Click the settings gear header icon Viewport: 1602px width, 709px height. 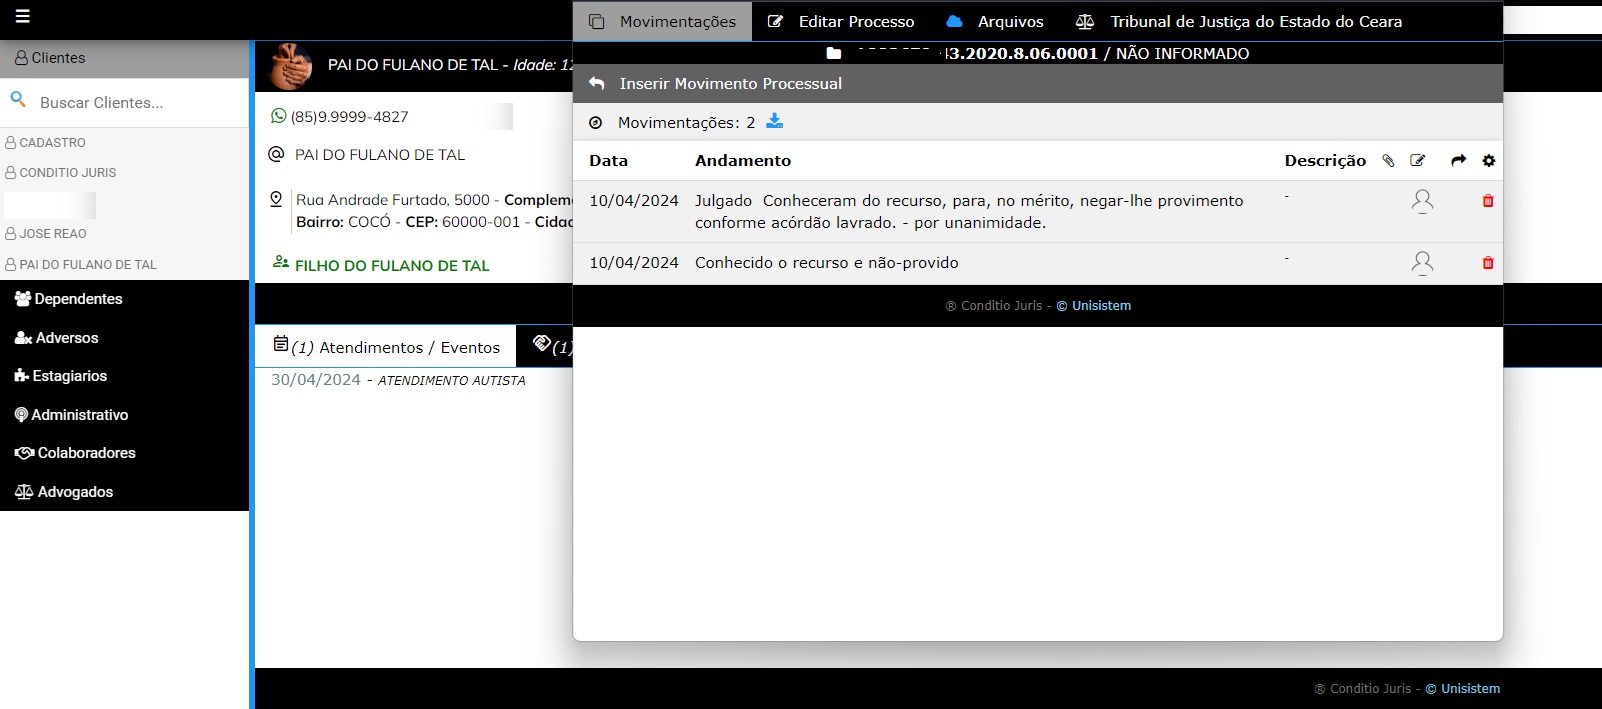coord(1489,161)
